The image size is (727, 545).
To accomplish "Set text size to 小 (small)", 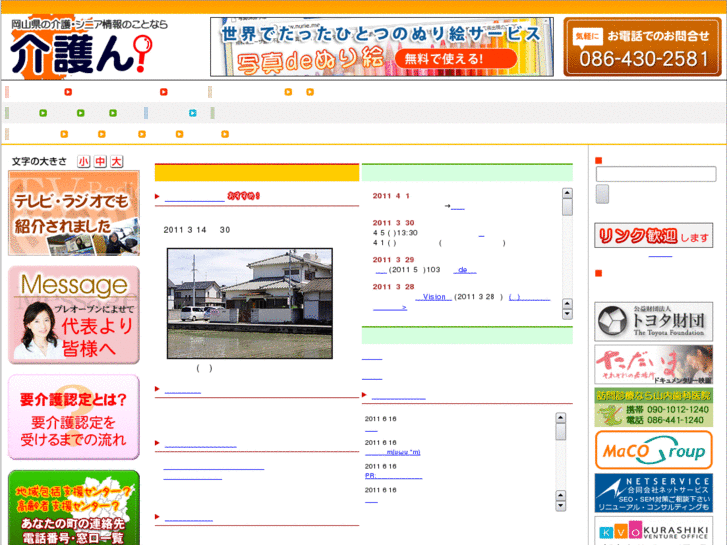I will coord(83,161).
